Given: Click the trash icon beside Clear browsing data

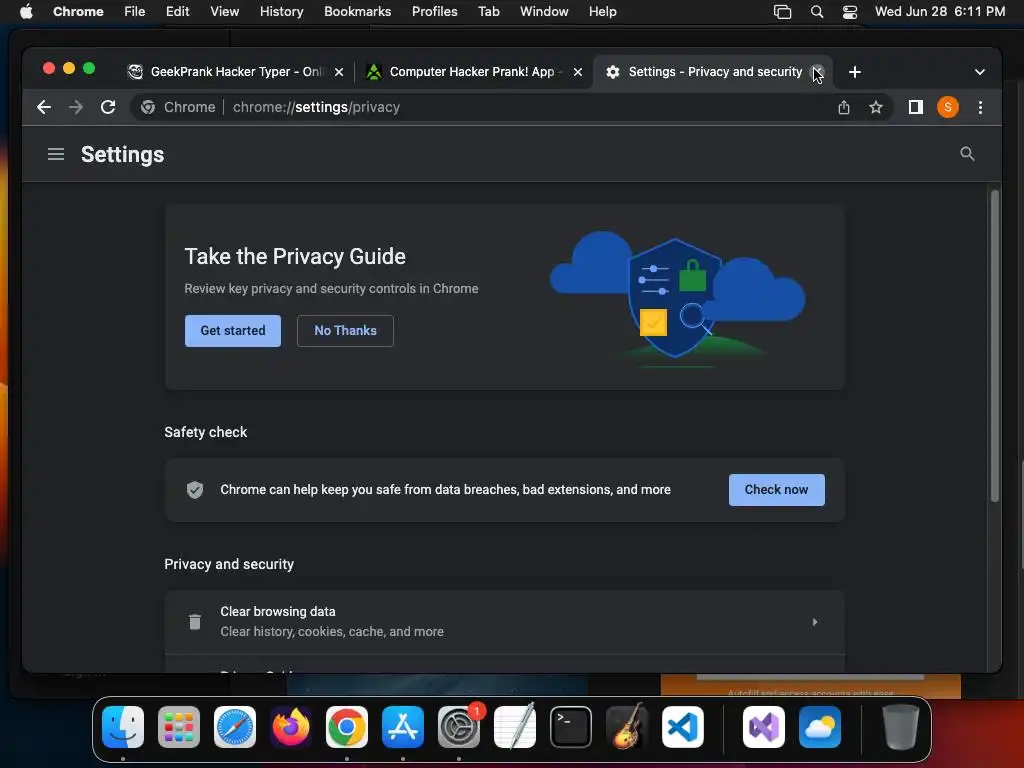Looking at the screenshot, I should pos(195,622).
